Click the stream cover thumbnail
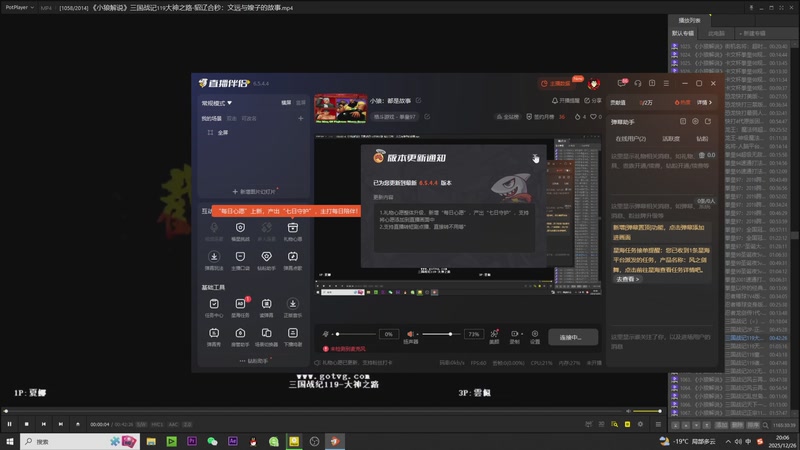This screenshot has width=800, height=450. click(x=340, y=109)
